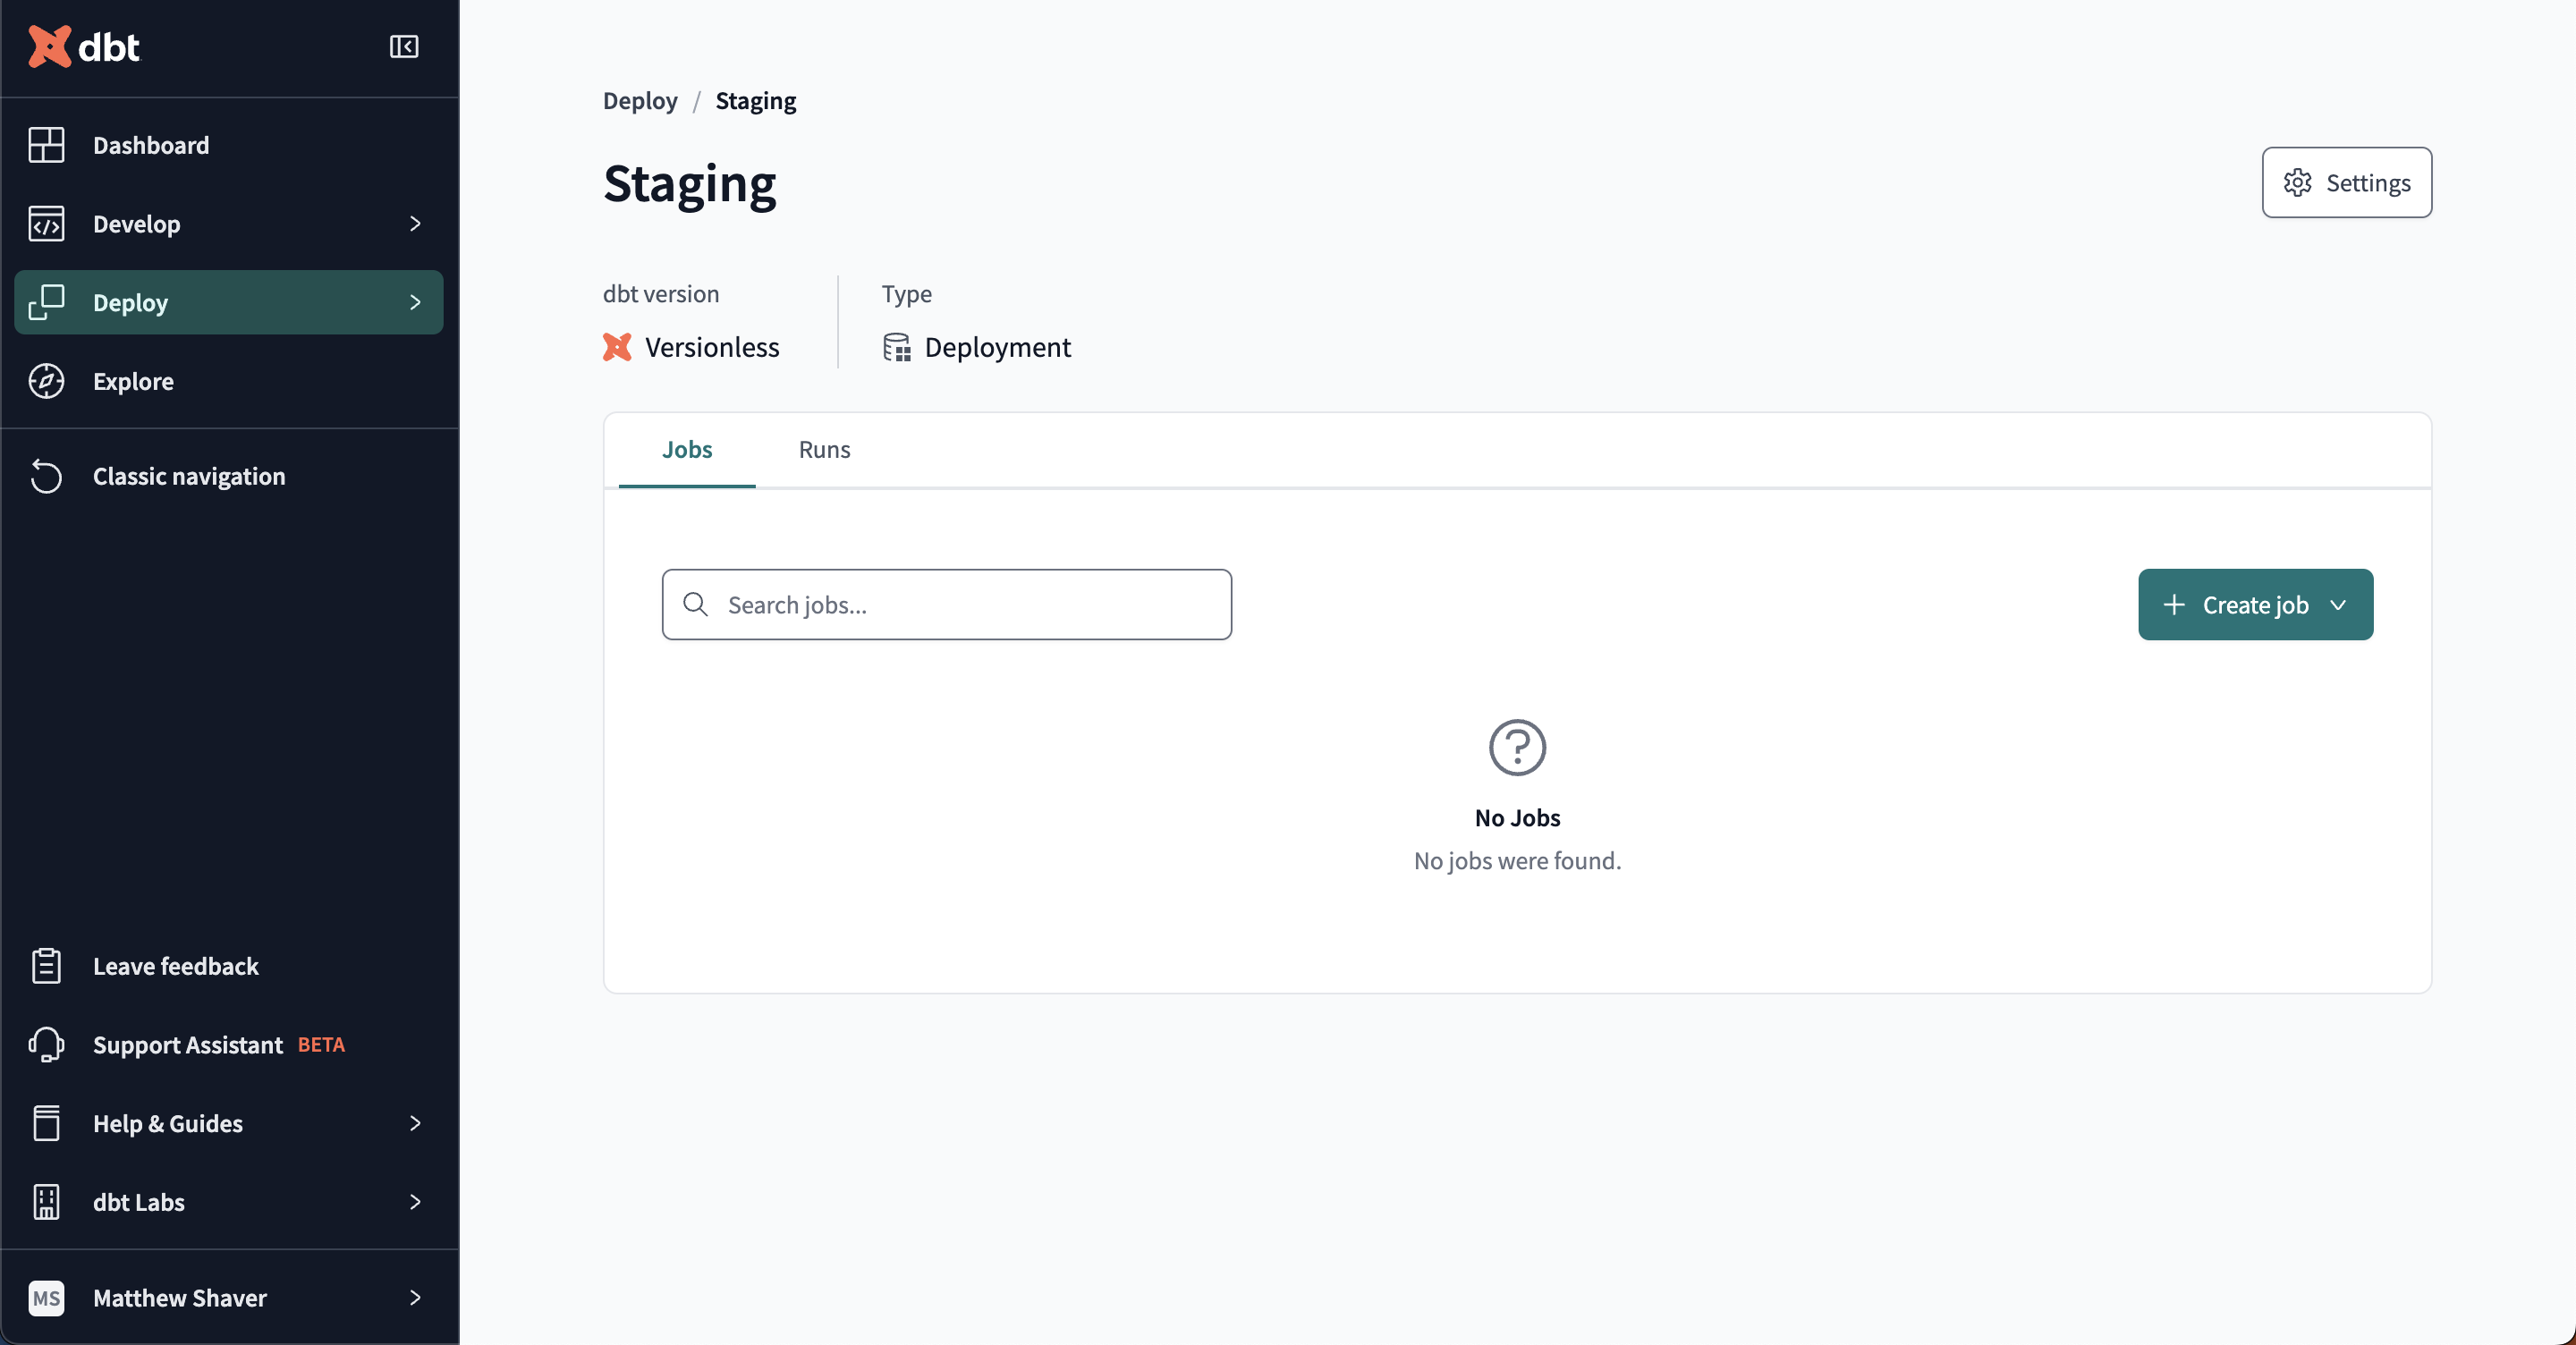Open the Develop section icon
Viewport: 2576px width, 1345px height.
coord(46,224)
